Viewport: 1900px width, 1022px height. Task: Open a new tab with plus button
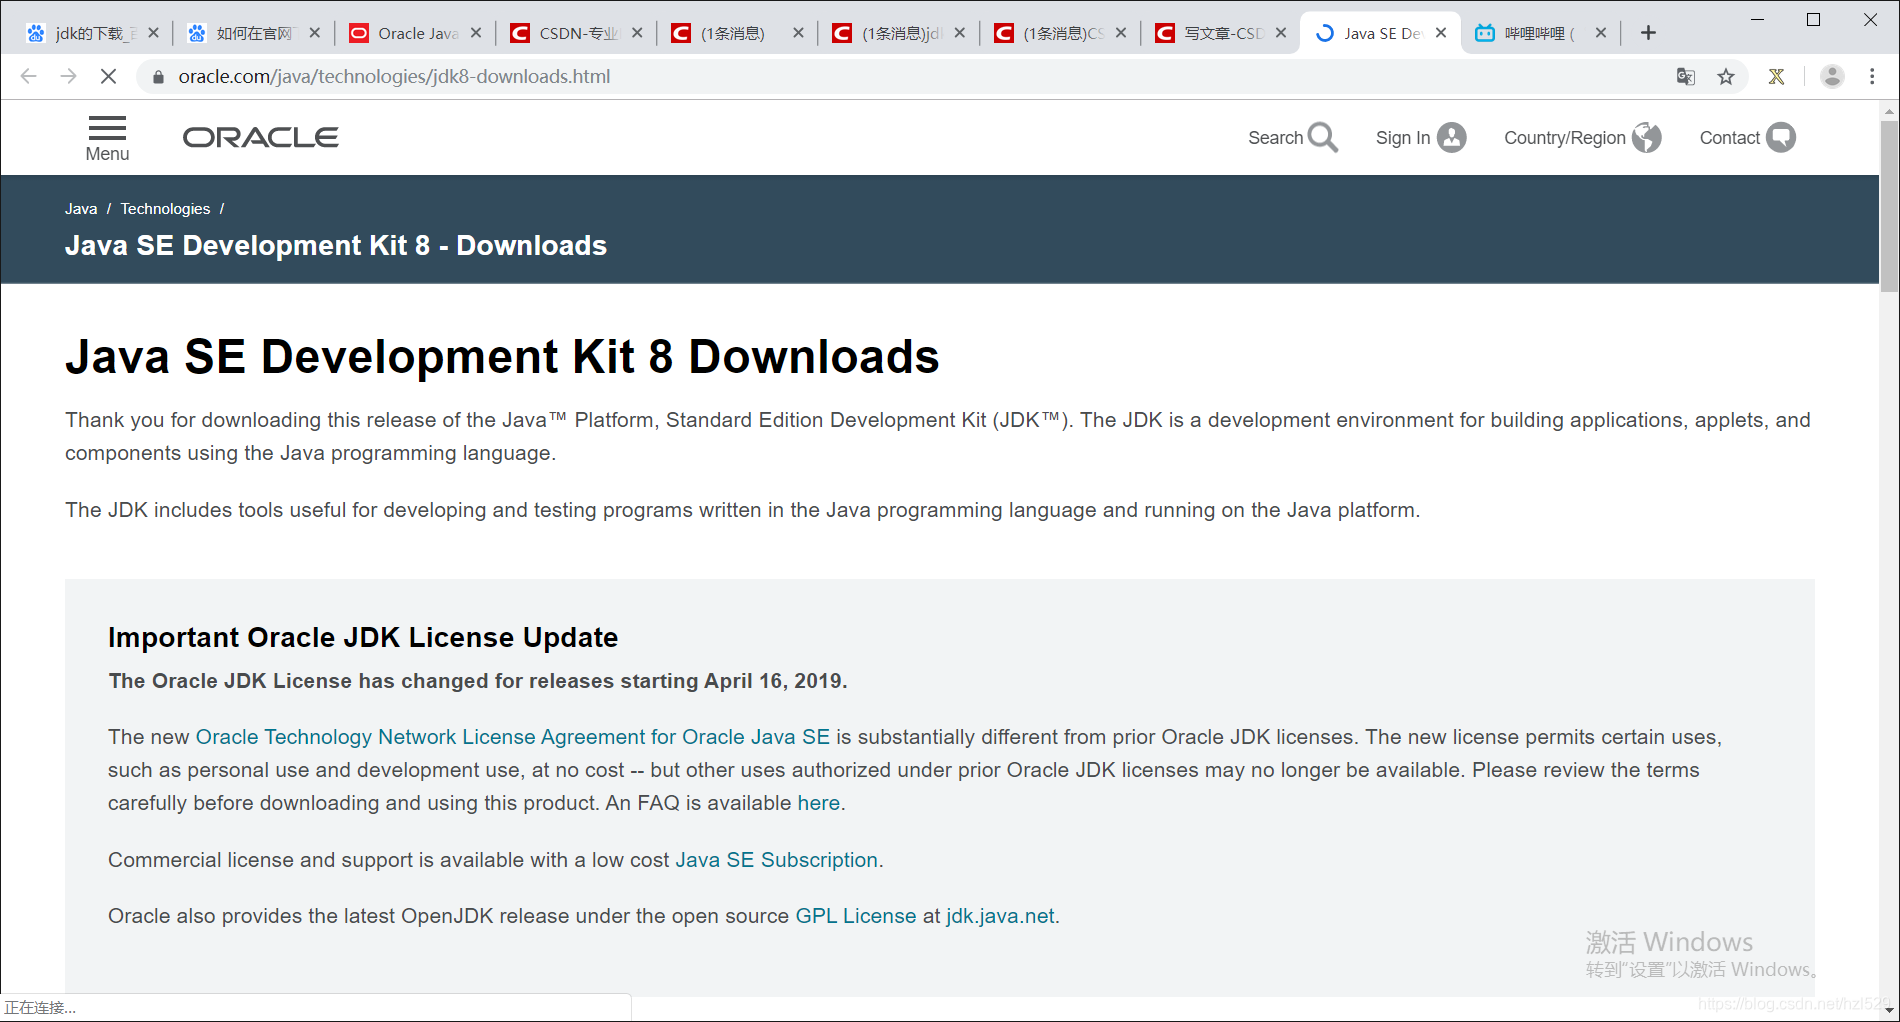1648,33
